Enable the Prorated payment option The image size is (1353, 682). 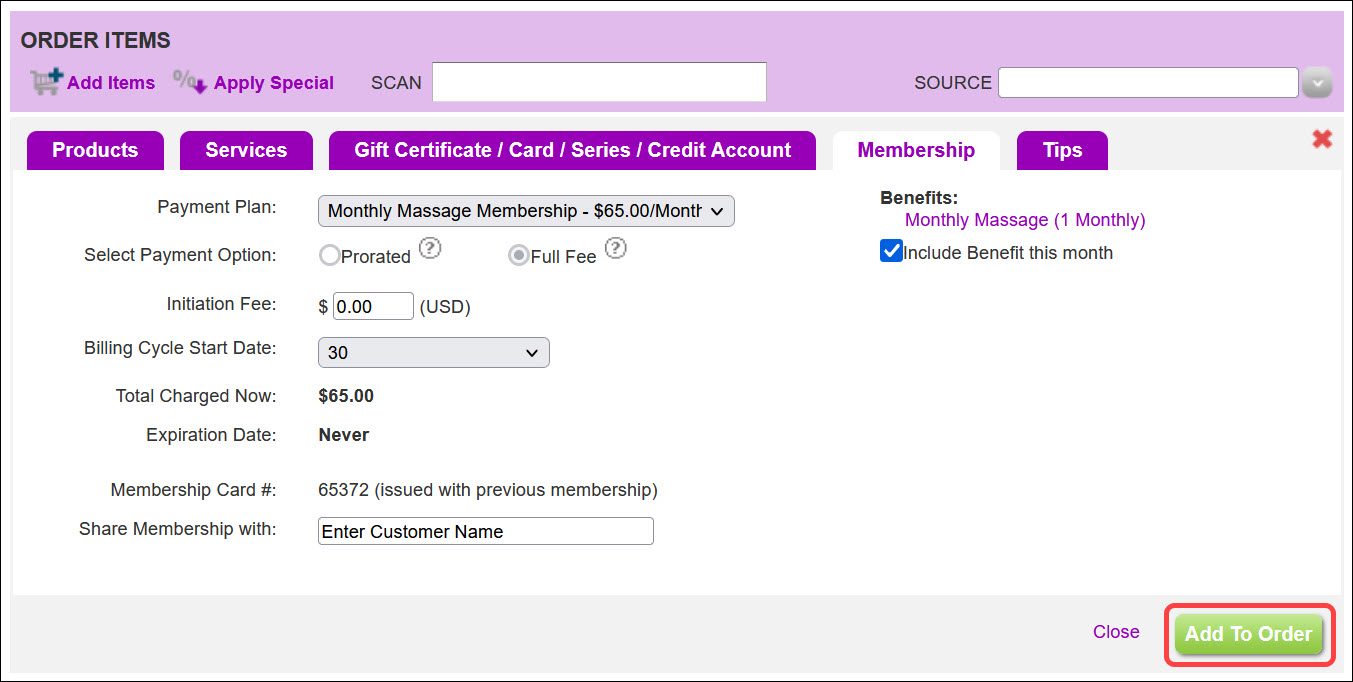(329, 255)
